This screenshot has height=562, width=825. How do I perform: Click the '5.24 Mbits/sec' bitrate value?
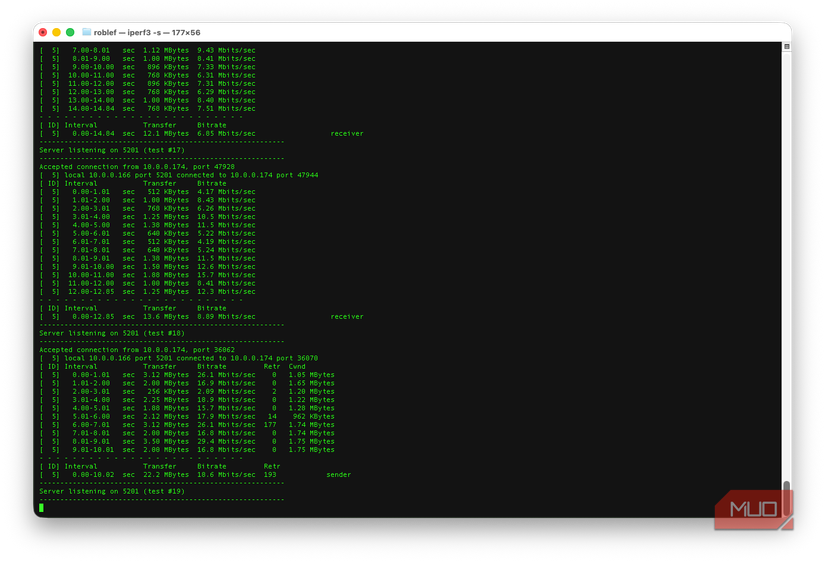226,250
